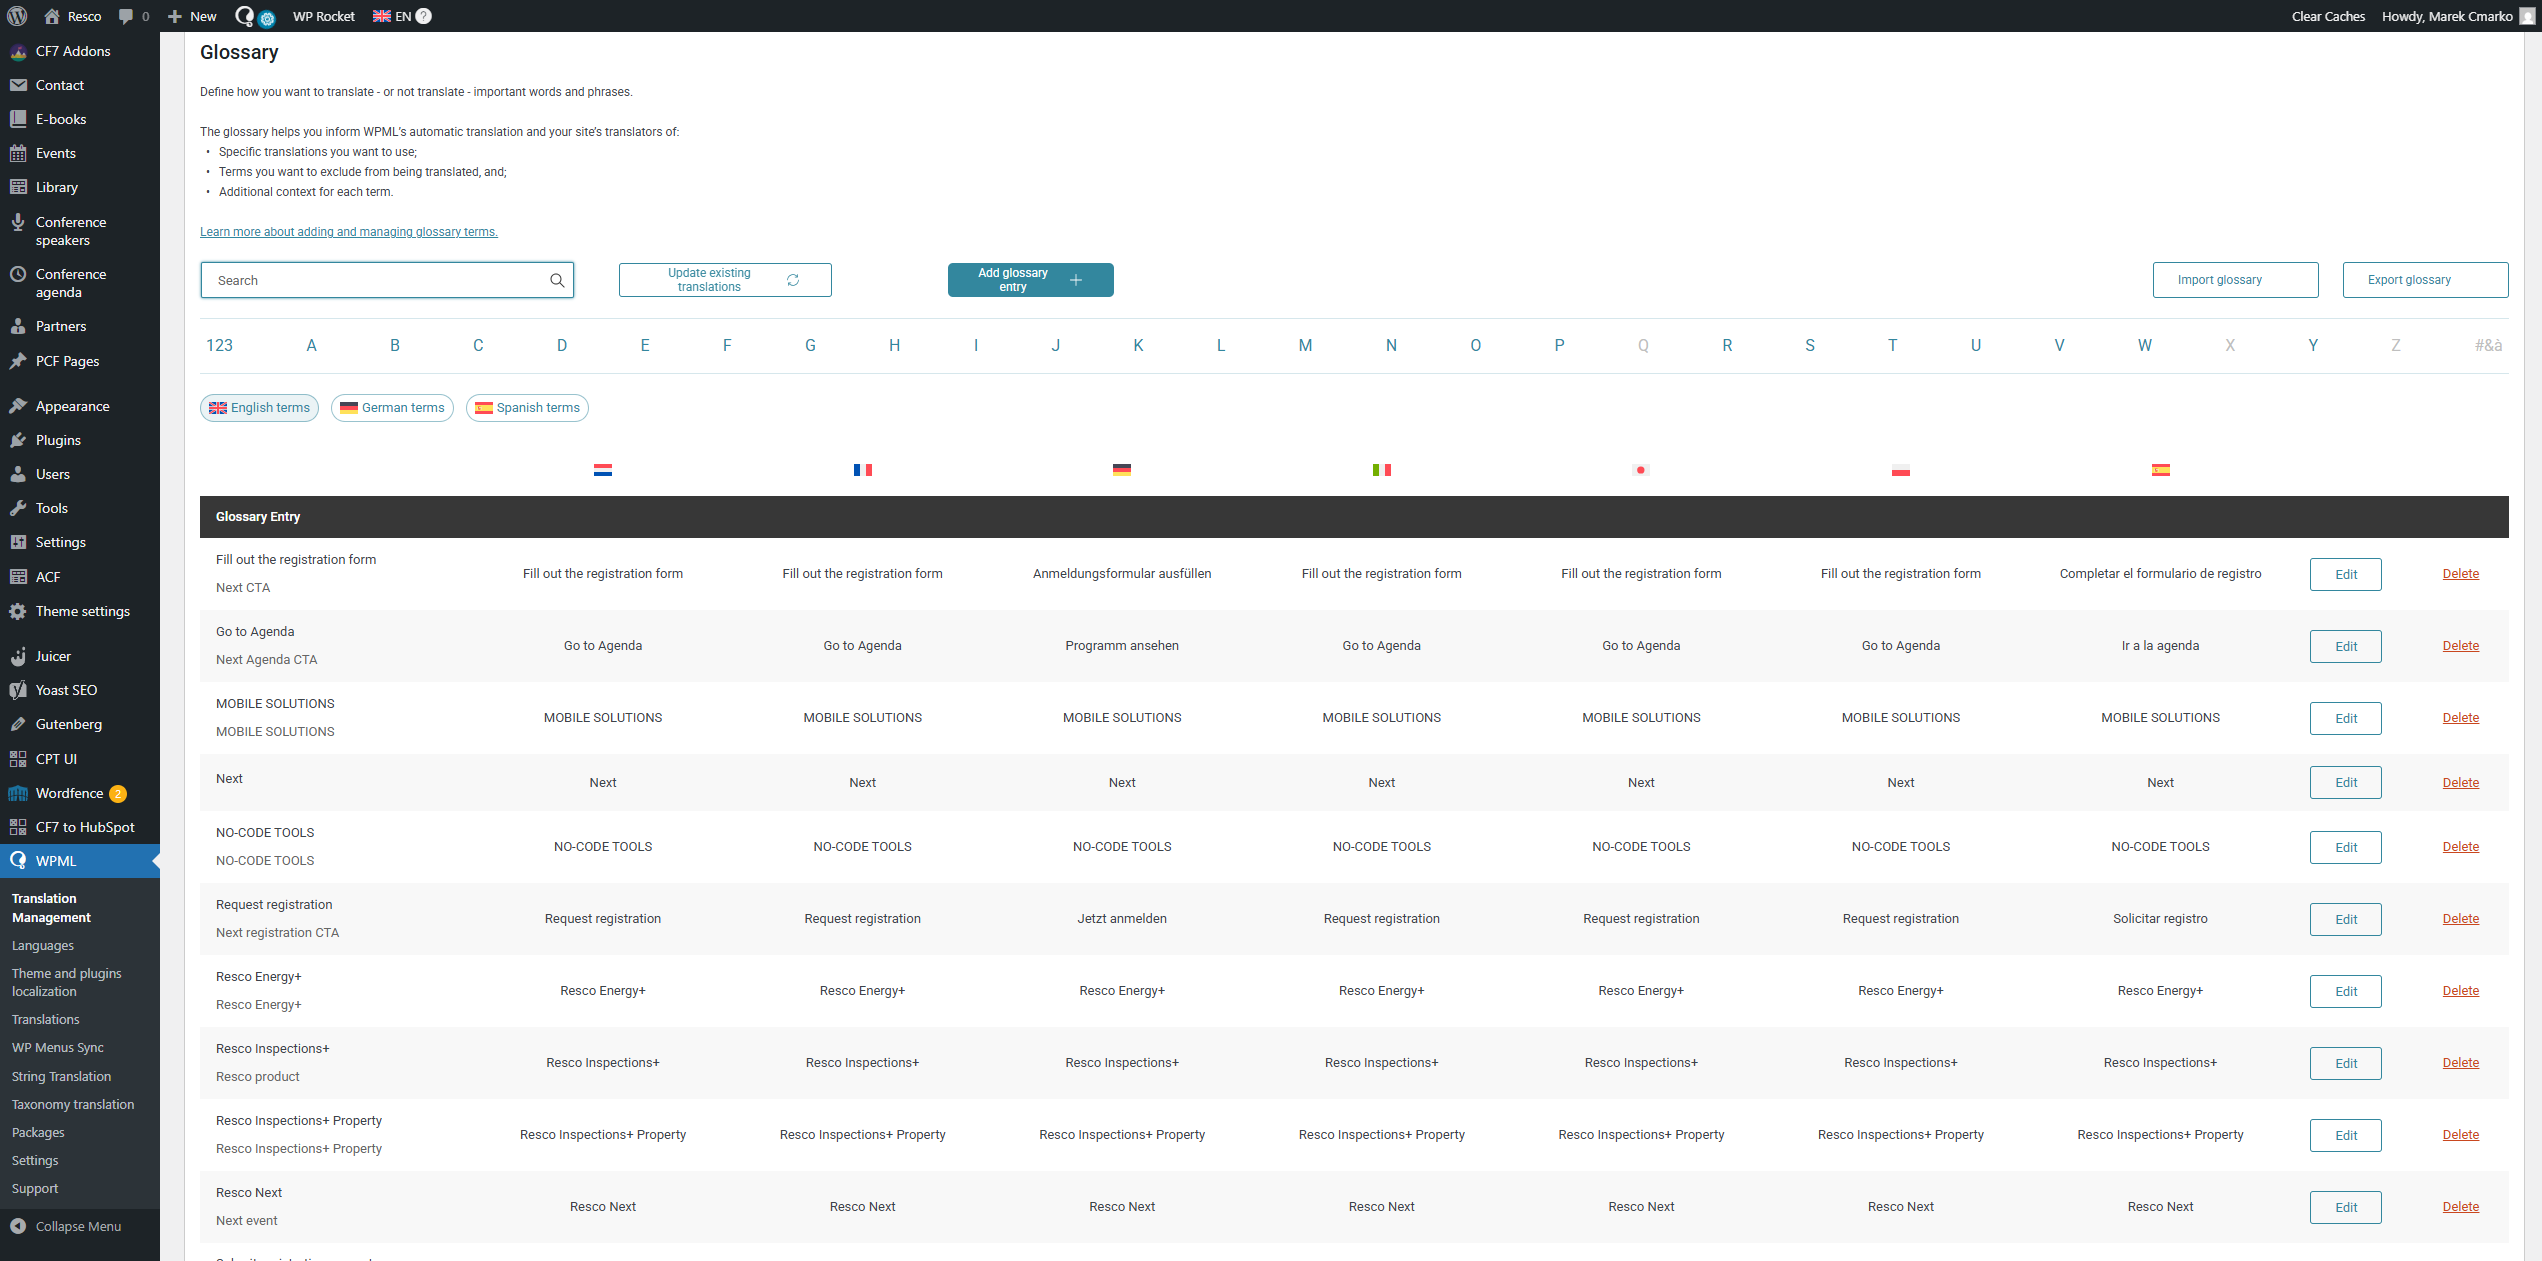Open String Translation submenu item
Screen dimensions: 2542x1261
[x=61, y=1076]
